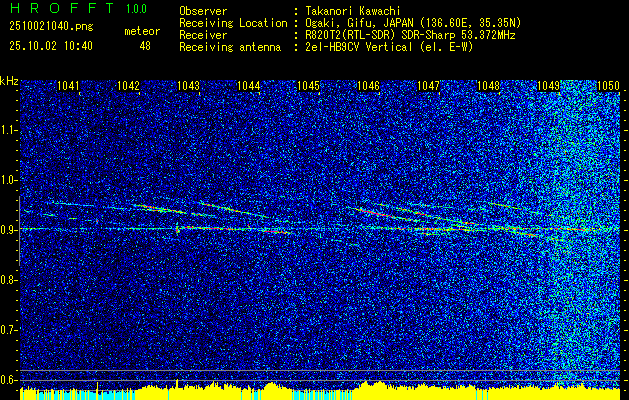
Task: Click time marker 1049
Action: click(548, 86)
